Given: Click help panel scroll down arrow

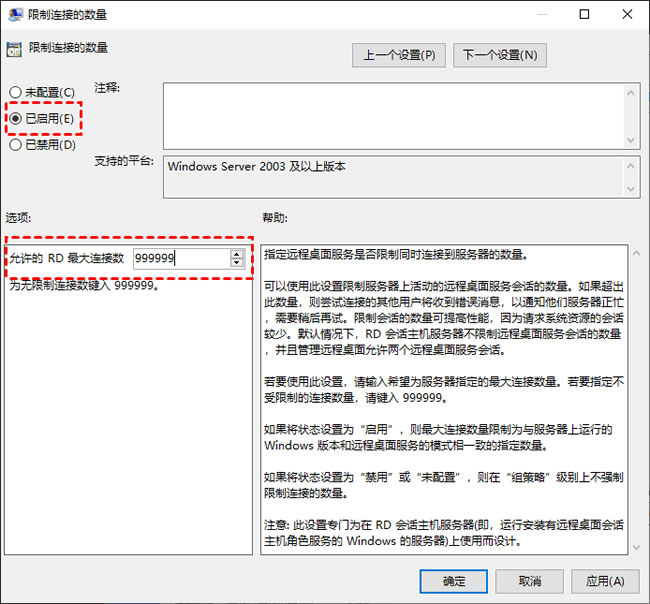Looking at the screenshot, I should 636,548.
